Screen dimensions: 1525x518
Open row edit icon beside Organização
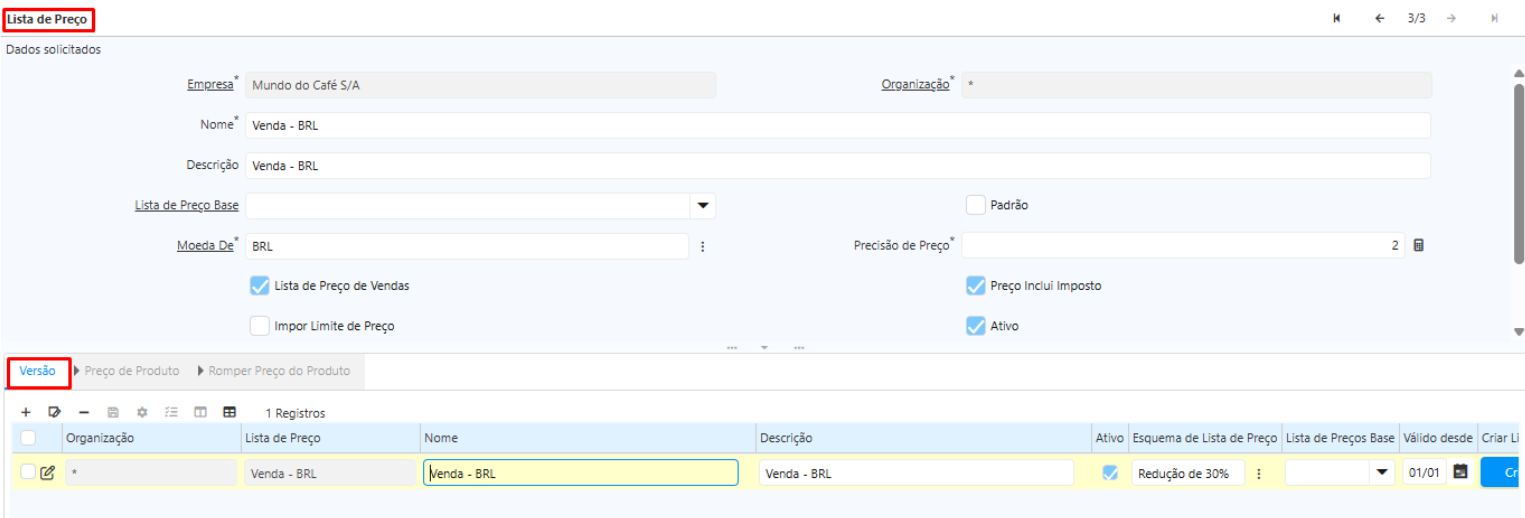coord(47,473)
